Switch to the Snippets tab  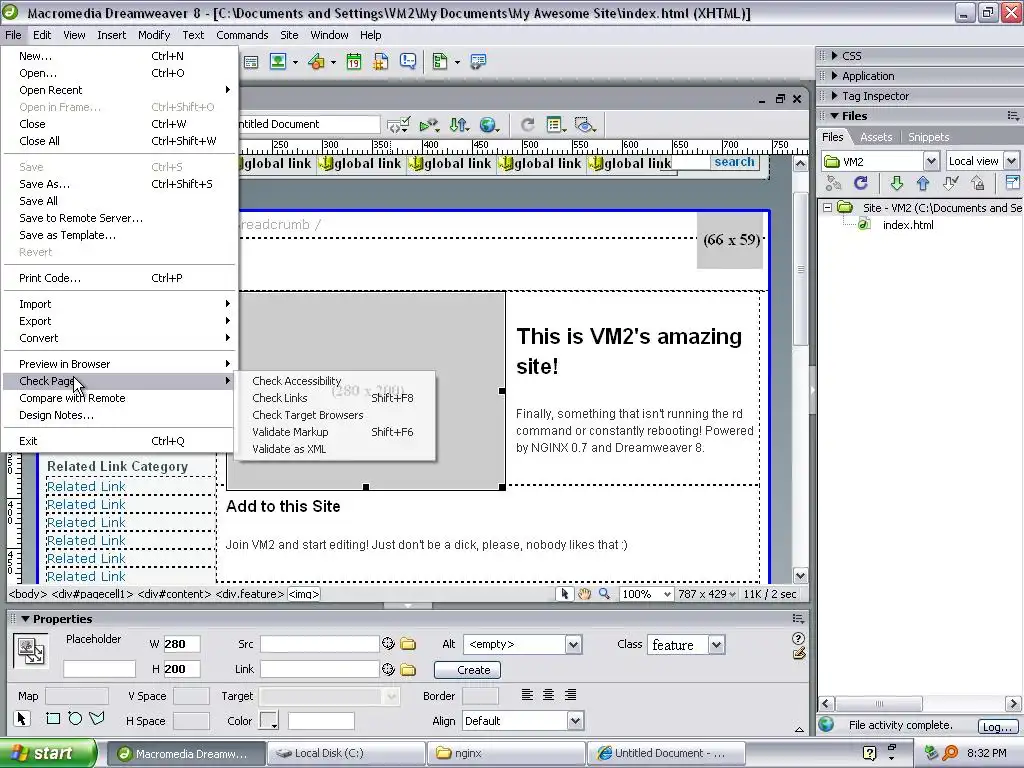pos(928,137)
